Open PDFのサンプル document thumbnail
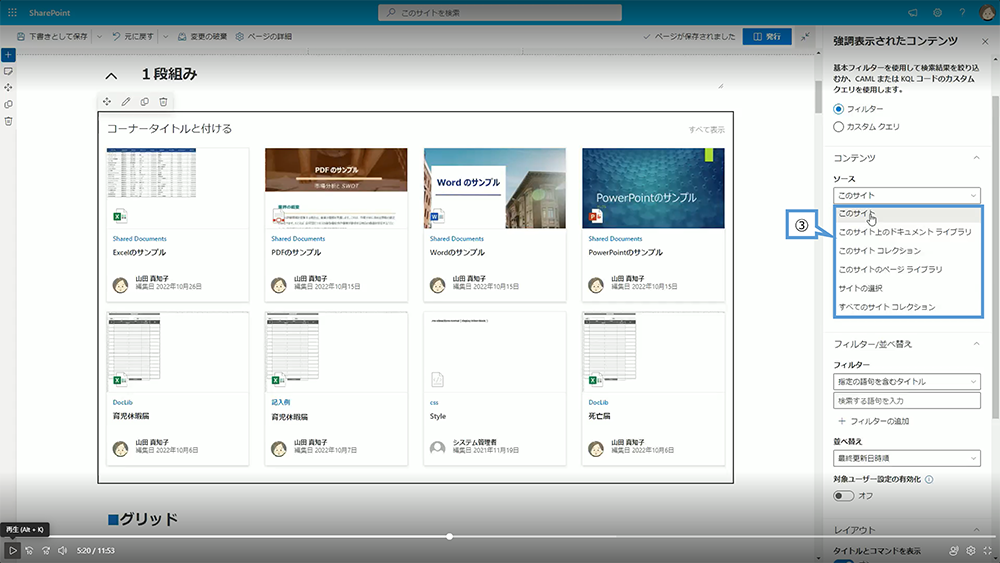 (336, 188)
